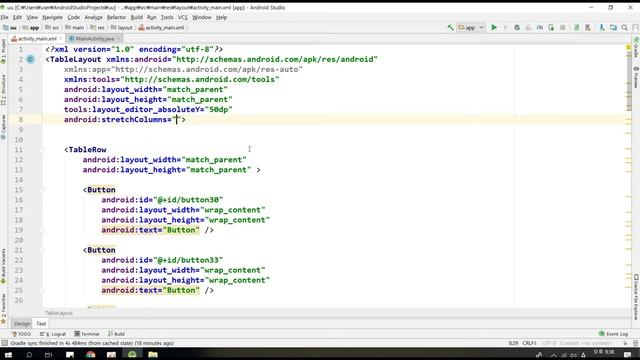The height and width of the screenshot is (360, 640).
Task: Click the 'src' breadcrumb folder
Action: (52, 28)
